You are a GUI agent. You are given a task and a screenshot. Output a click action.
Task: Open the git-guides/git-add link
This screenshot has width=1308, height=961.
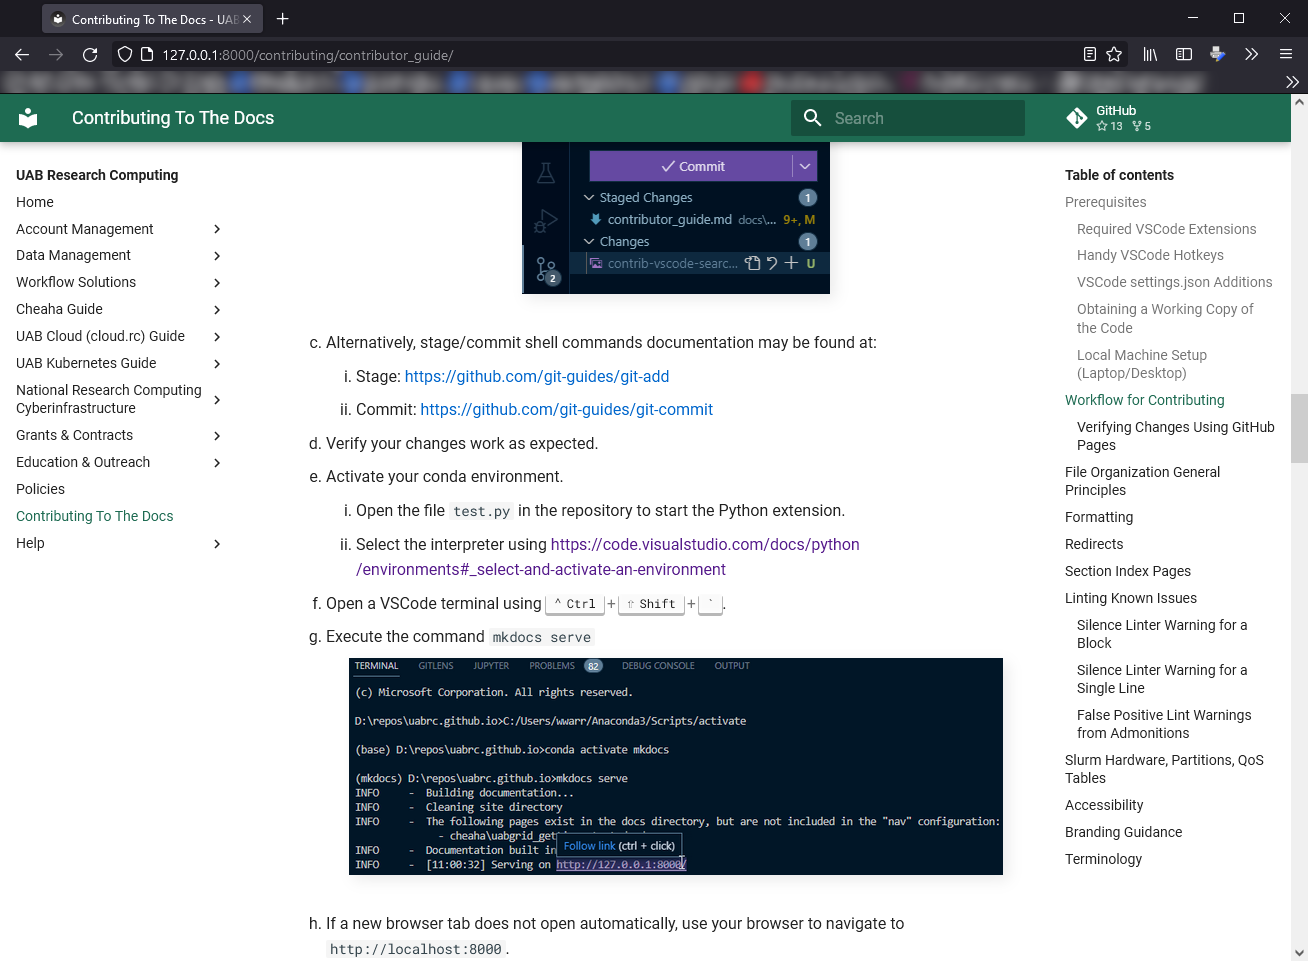tap(536, 376)
